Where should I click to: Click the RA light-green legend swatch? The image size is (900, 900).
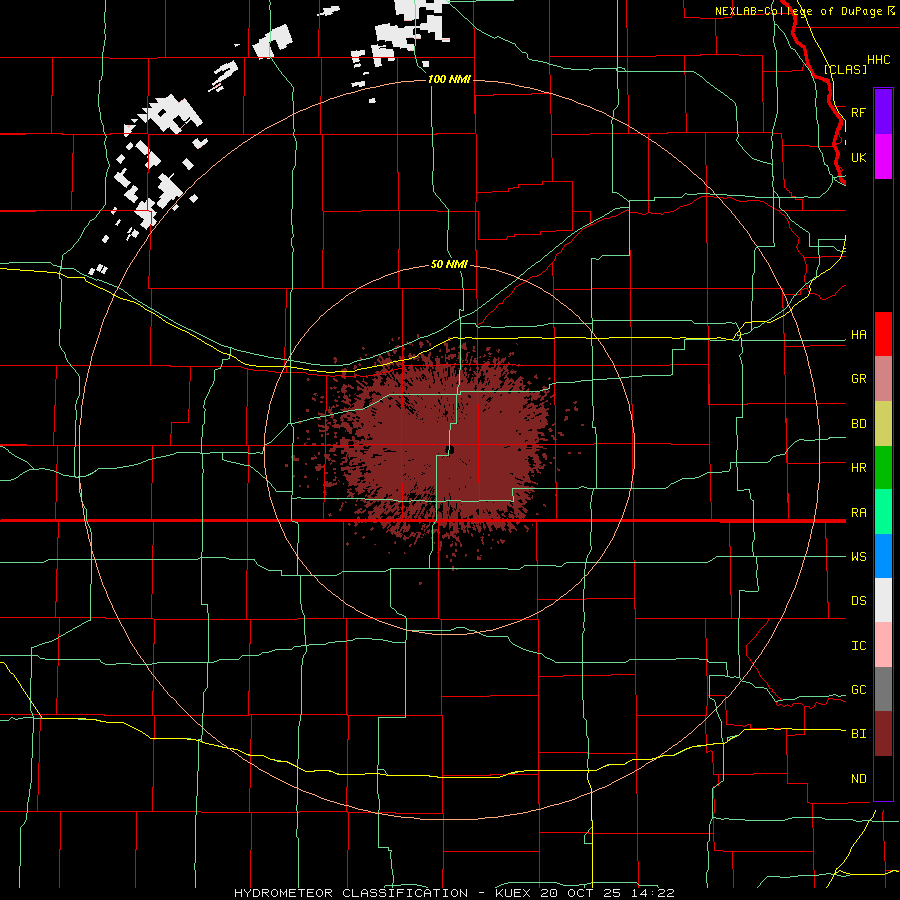pos(883,512)
